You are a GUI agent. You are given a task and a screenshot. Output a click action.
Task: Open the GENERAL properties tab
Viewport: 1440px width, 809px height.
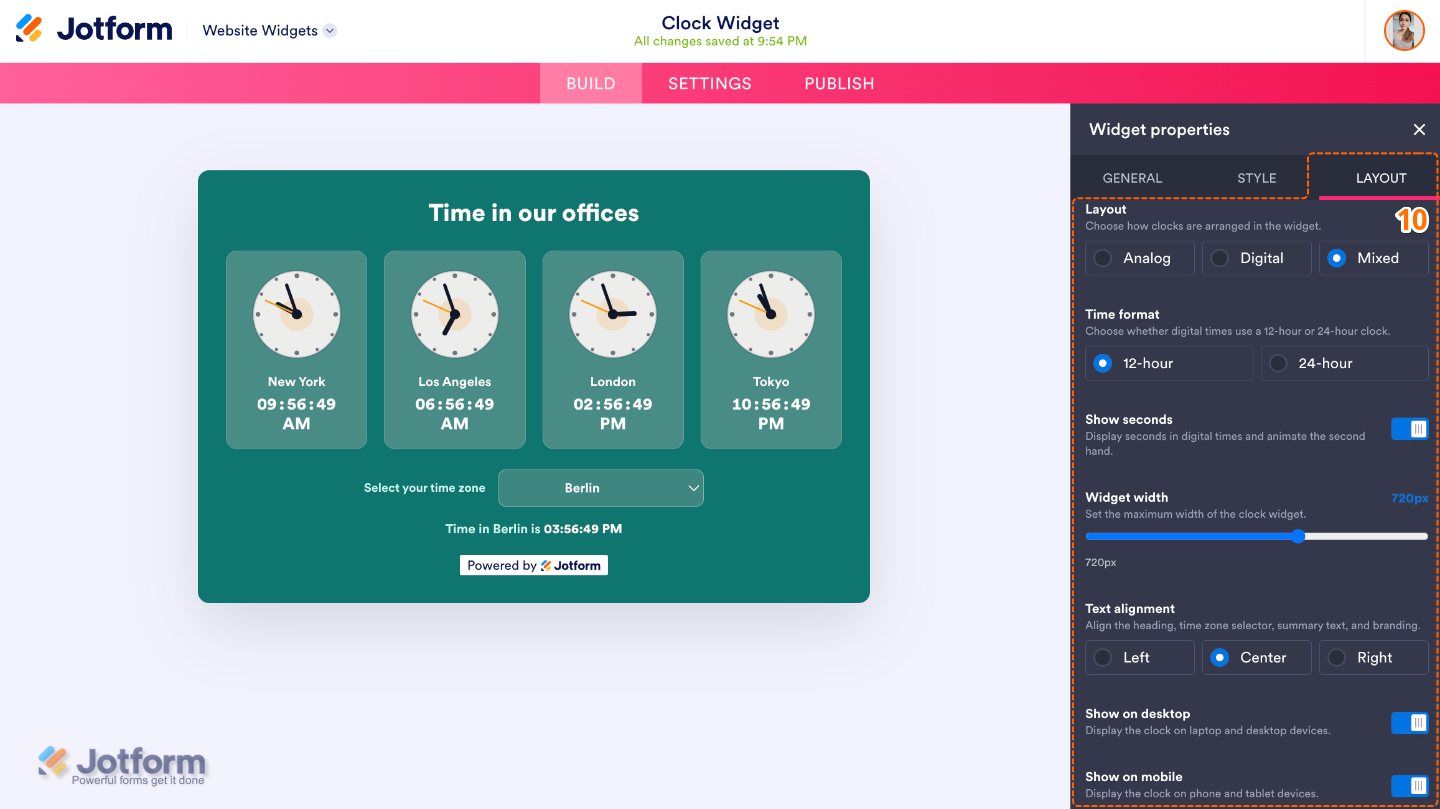click(x=1132, y=178)
